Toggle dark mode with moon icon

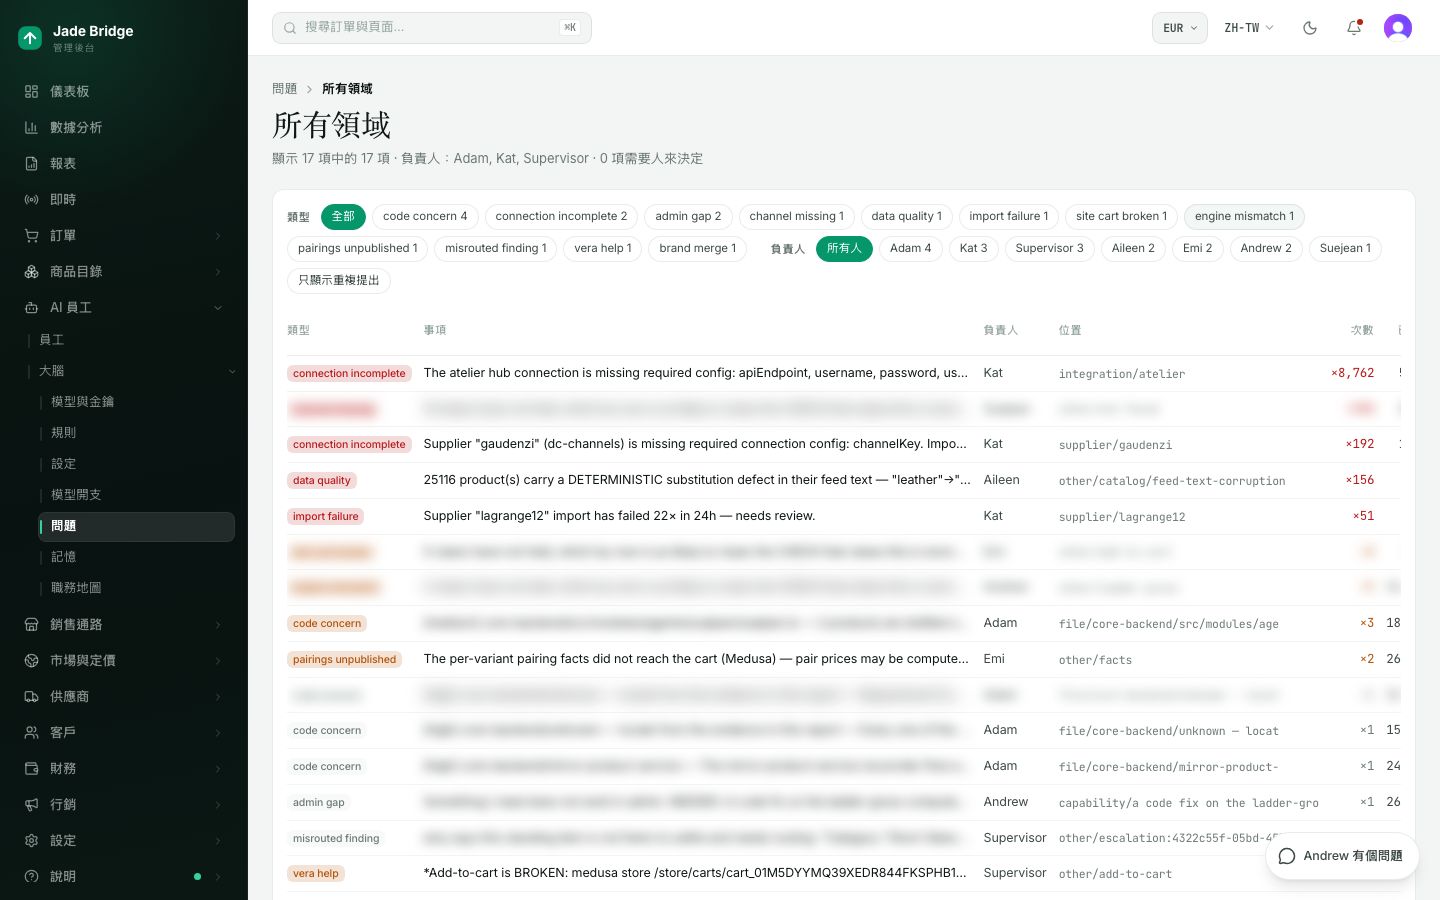coord(1310,28)
